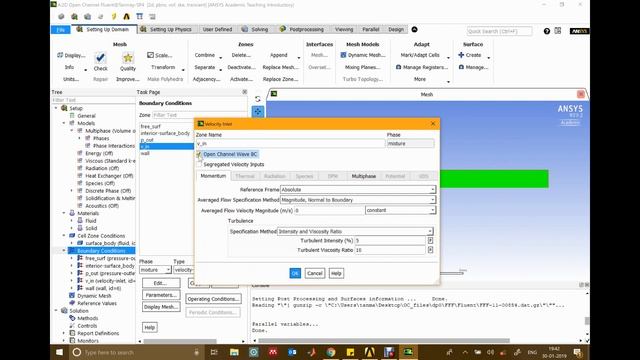Open Append dropdown arrow in Zones
The image size is (640, 360).
299,58
